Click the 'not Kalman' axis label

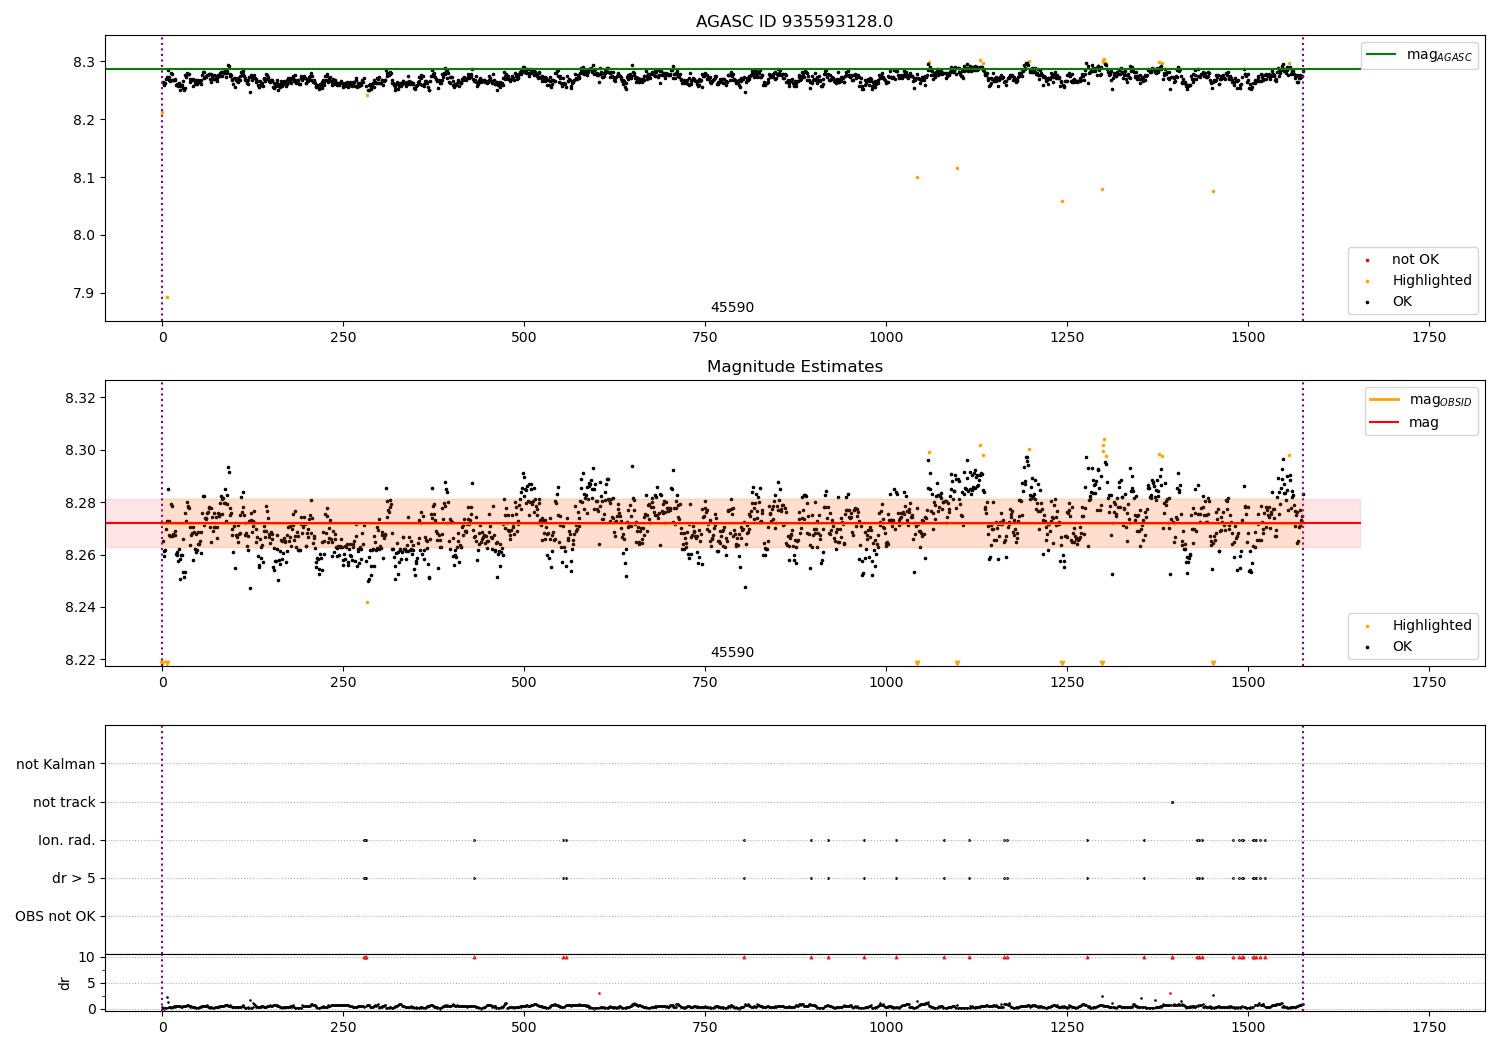point(56,764)
